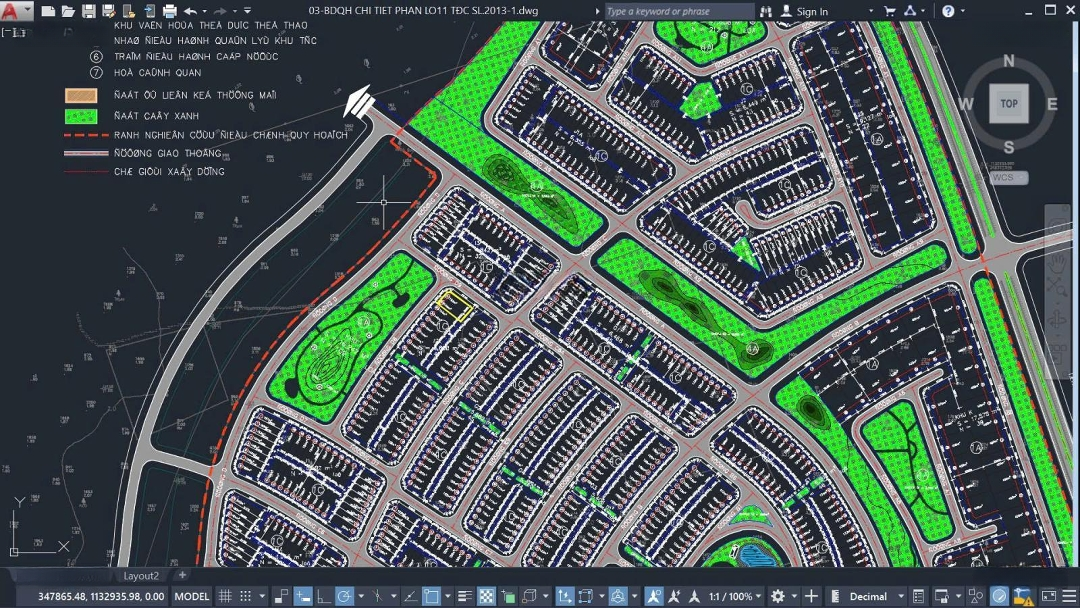Click the S south label on ViewCube compass

pos(1009,147)
